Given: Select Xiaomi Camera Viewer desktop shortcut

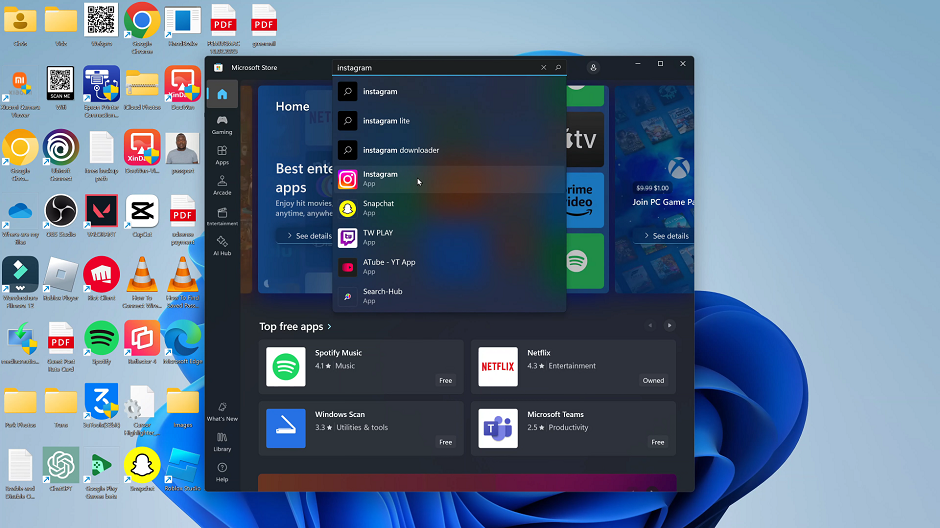Looking at the screenshot, I should tap(20, 92).
